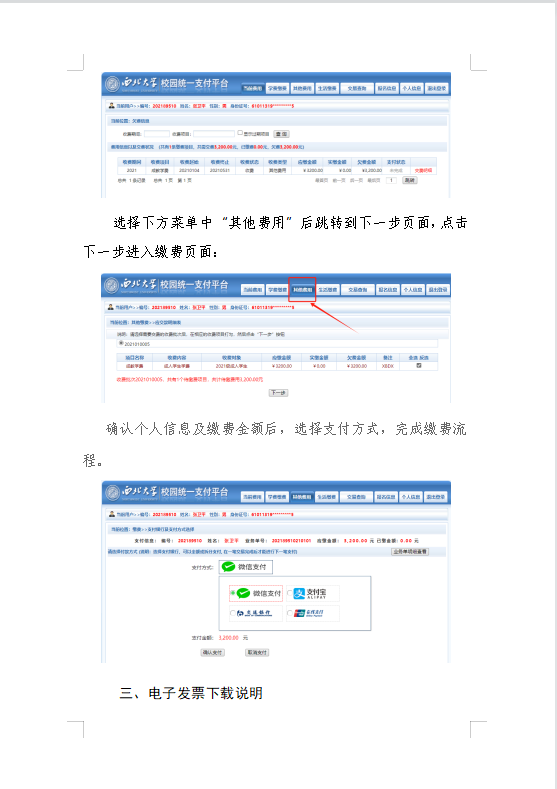Select the WeChat Pay radio option
This screenshot has width=557, height=789.
(232, 594)
